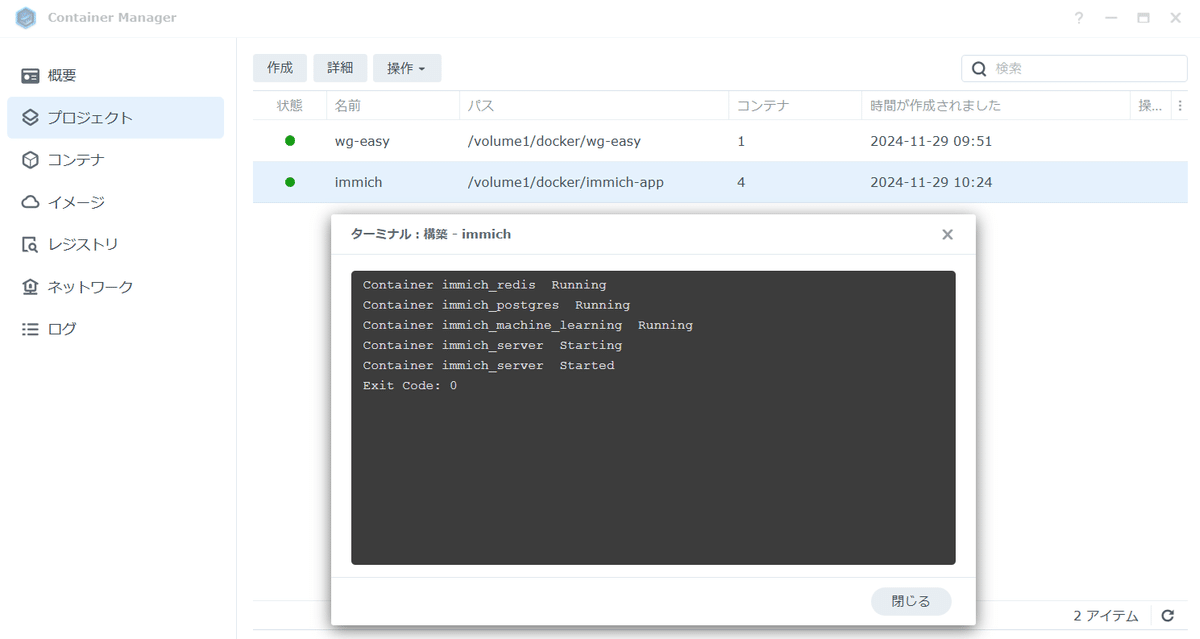Click immich green status dot
Image resolution: width=1200 pixels, height=639 pixels.
(x=290, y=182)
